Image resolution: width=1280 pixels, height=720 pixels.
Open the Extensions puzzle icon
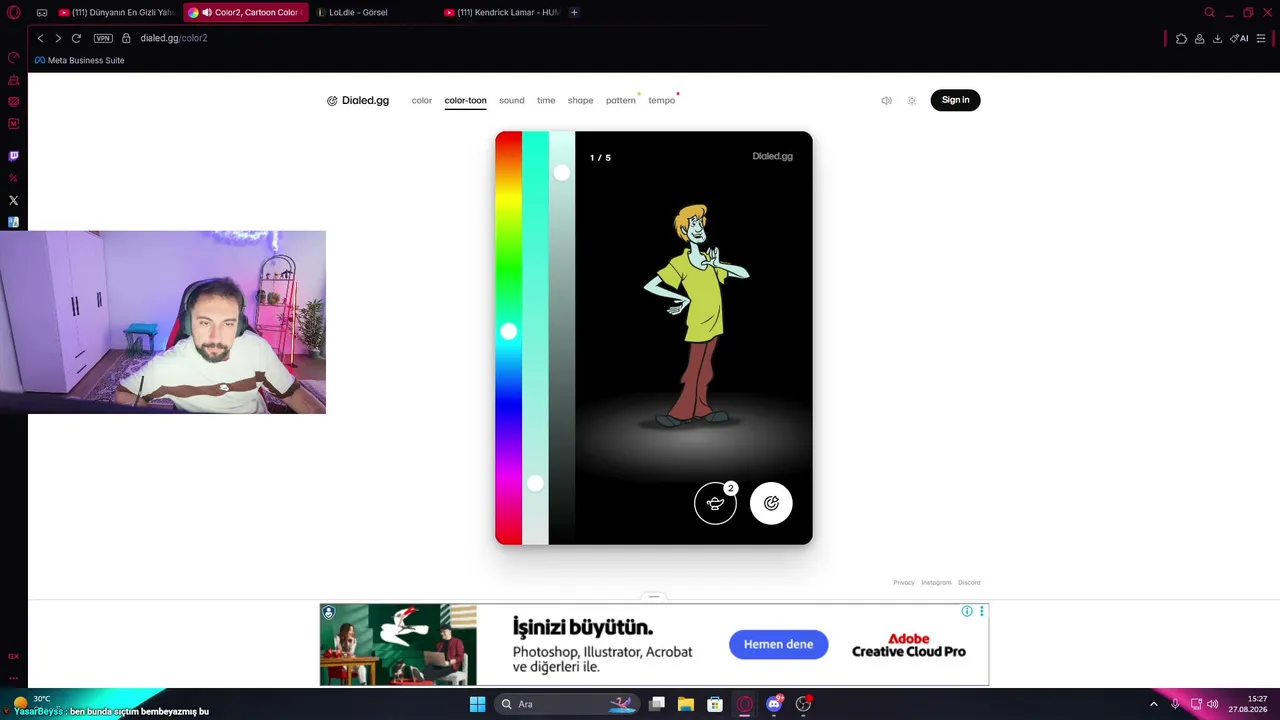click(x=1181, y=38)
